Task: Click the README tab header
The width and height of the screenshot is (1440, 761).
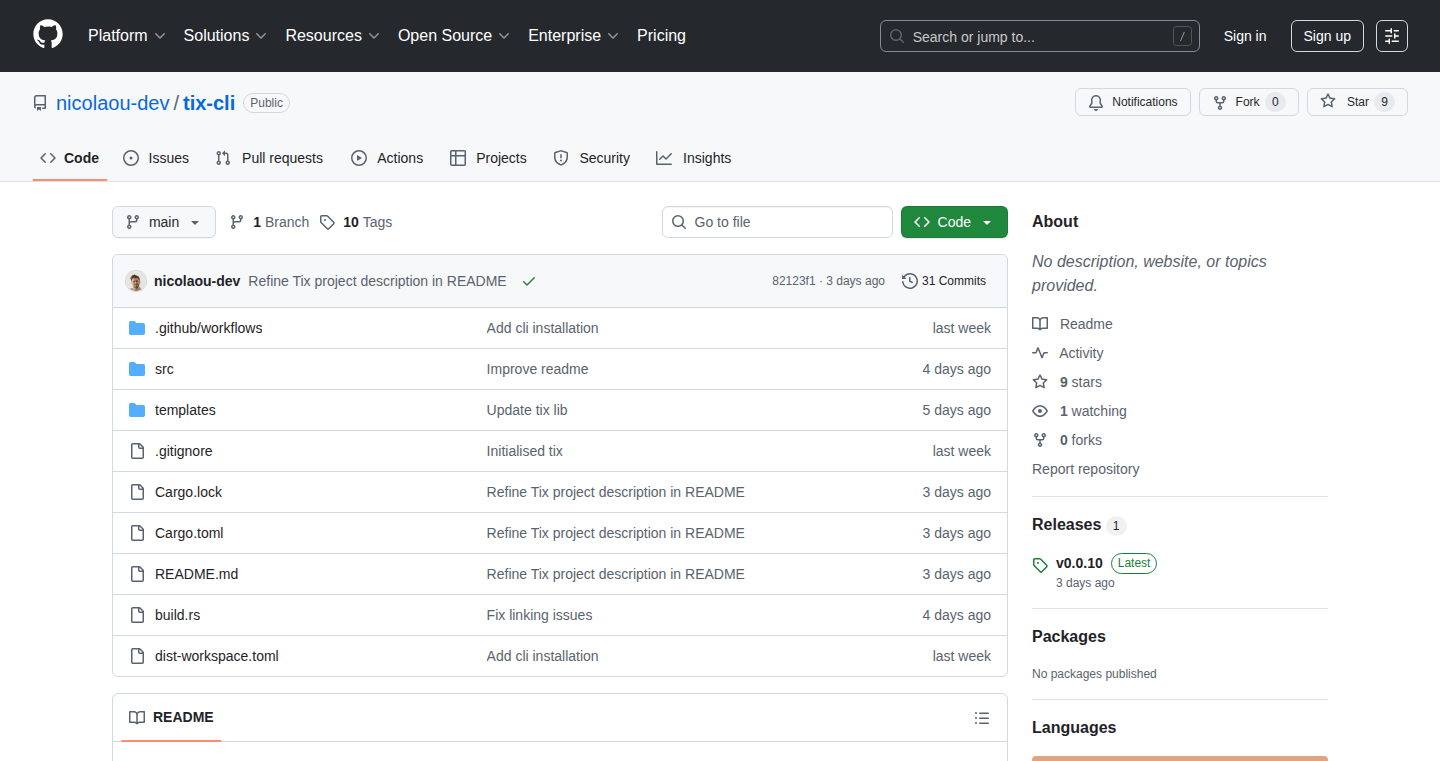Action: [x=171, y=718]
